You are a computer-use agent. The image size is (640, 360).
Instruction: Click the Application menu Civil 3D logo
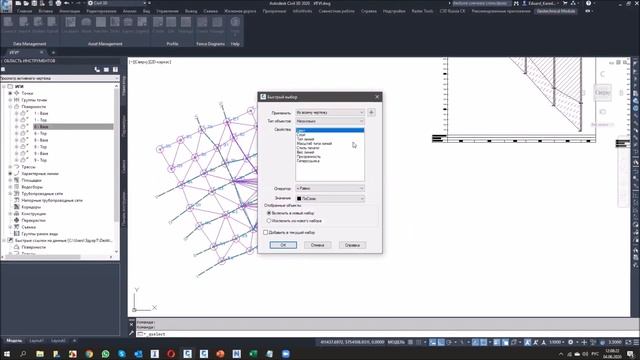tap(6, 6)
